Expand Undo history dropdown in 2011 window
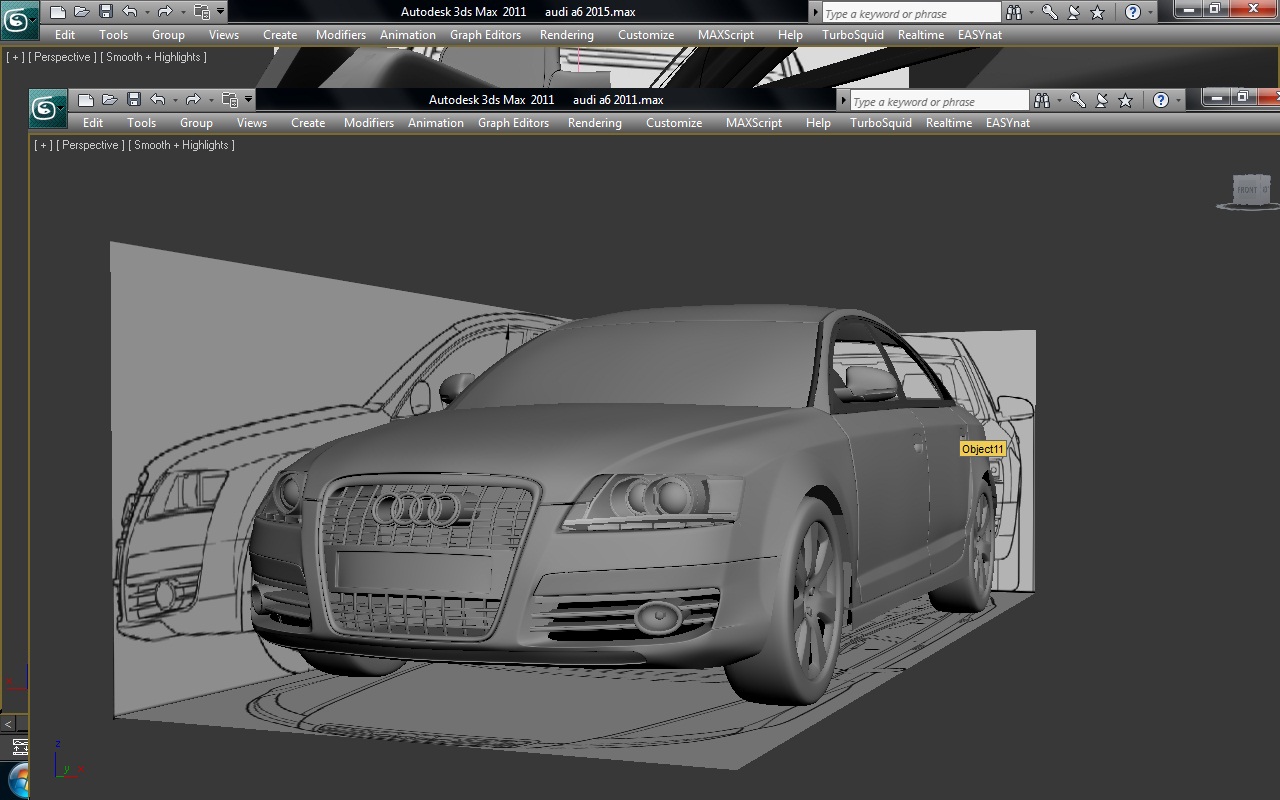Screen dimensions: 1280x800 (176, 100)
